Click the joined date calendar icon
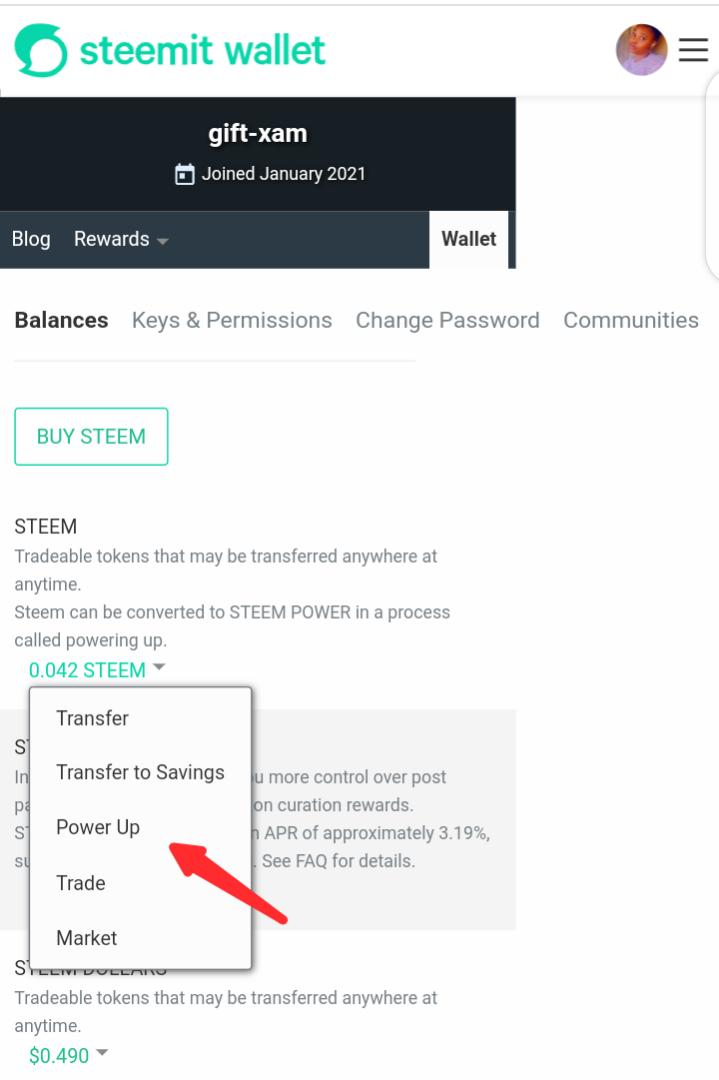Viewport: 719px width, 1080px height. pos(185,175)
